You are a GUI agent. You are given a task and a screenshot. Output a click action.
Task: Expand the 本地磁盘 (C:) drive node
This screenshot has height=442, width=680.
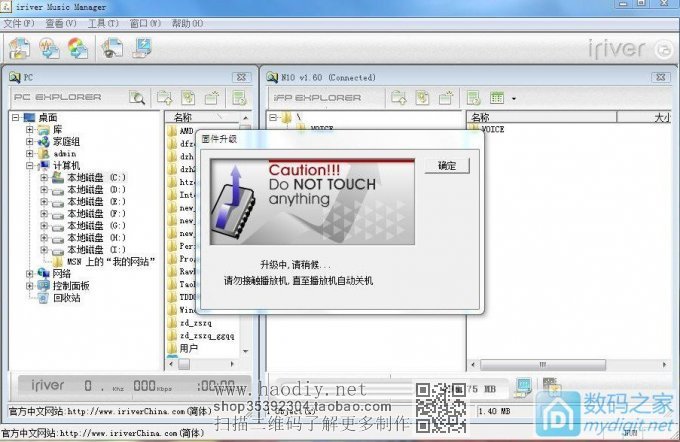coord(42,177)
